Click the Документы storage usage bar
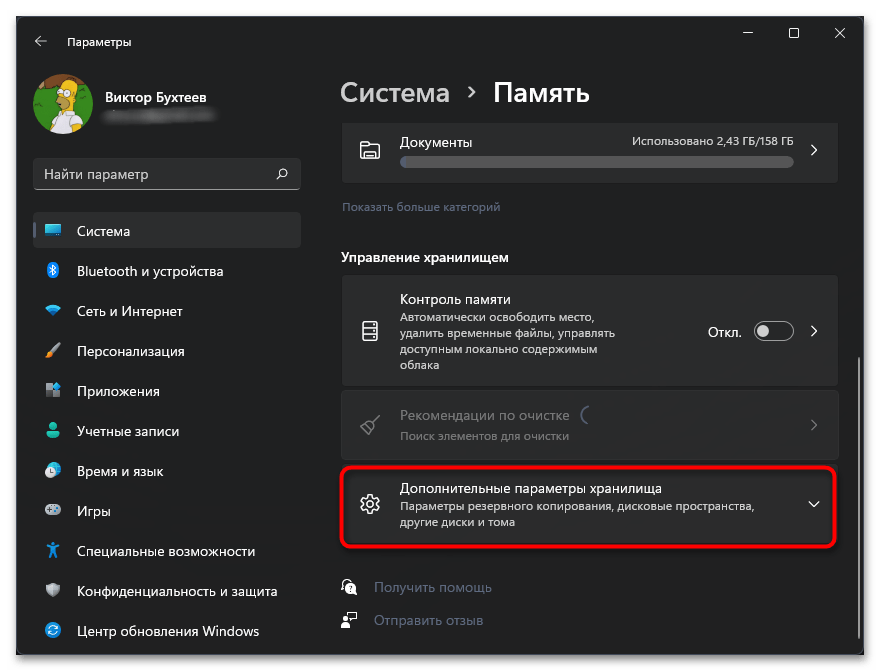 [596, 161]
